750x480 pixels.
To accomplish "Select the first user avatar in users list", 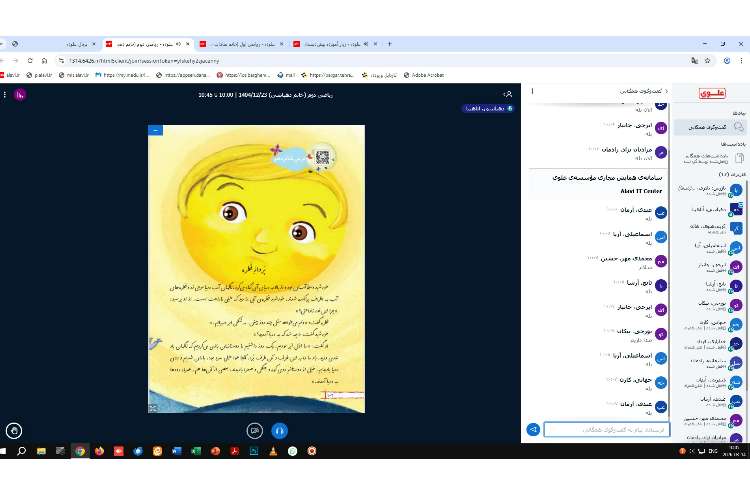I will (x=736, y=190).
